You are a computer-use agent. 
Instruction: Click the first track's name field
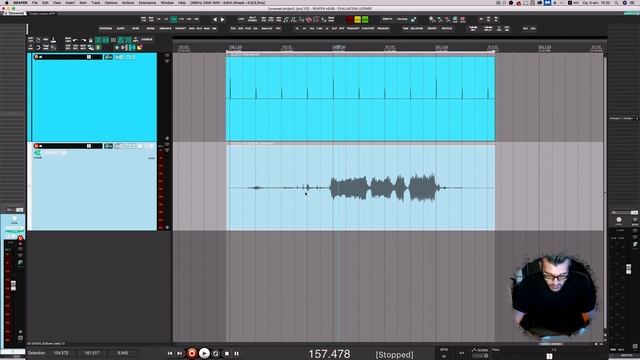pos(63,57)
